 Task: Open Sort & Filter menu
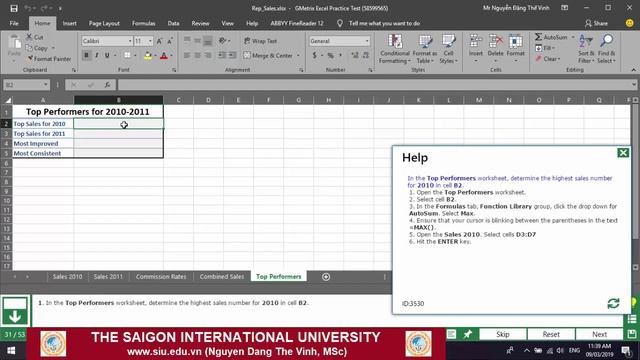pos(586,49)
